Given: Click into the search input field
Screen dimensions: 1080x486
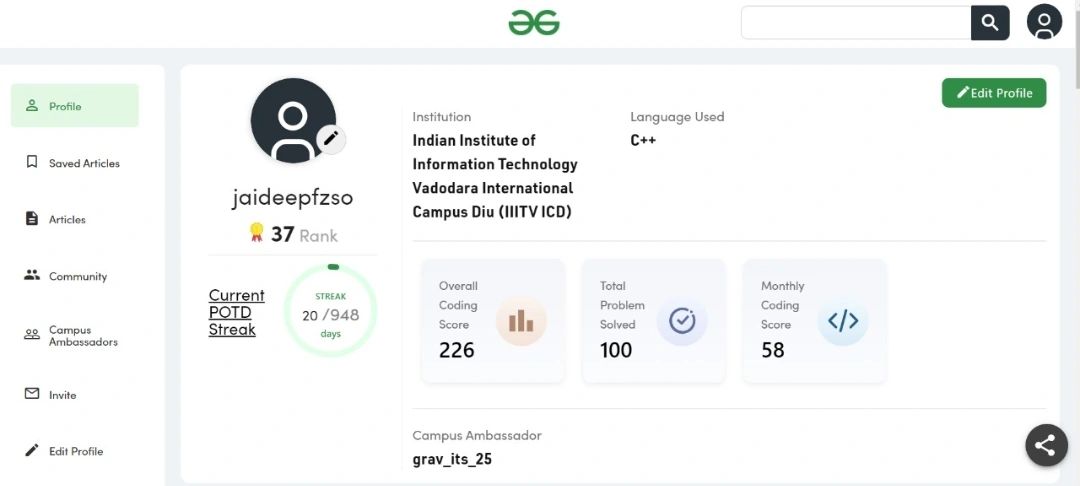Looking at the screenshot, I should point(856,23).
